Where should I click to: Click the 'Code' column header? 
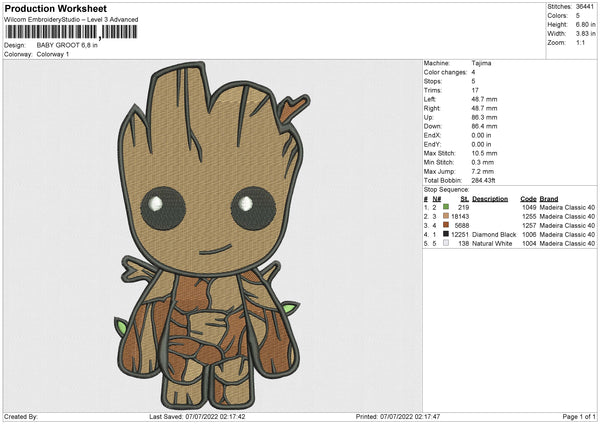(x=528, y=199)
